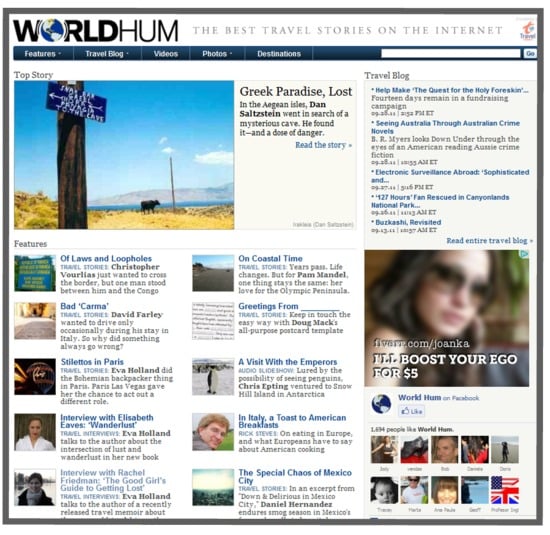
Task: Click the Read the story link
Action: pyautogui.click(x=323, y=145)
